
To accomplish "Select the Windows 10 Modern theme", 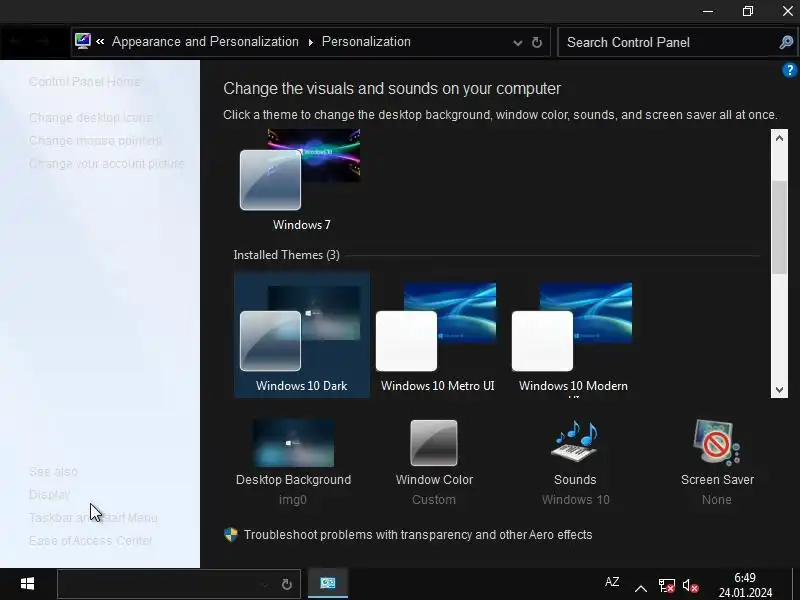I will tap(573, 334).
